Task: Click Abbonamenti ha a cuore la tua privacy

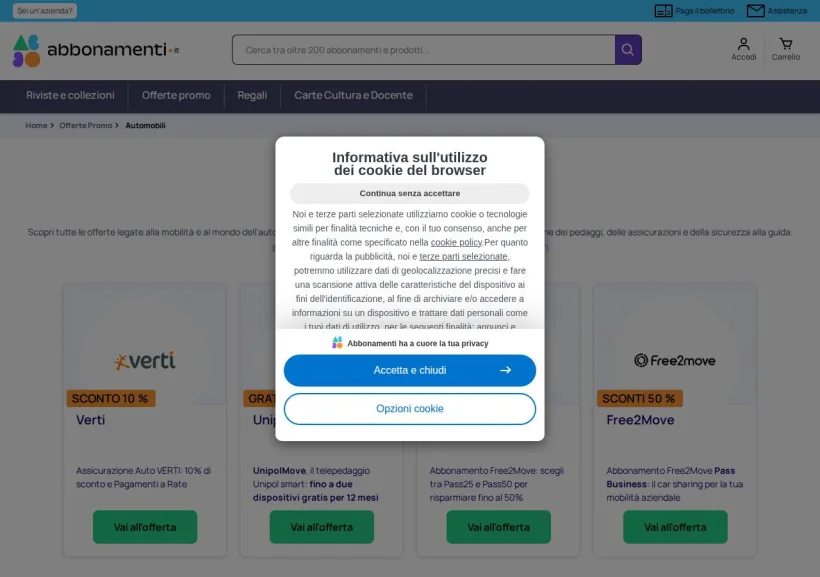Action: coord(418,343)
